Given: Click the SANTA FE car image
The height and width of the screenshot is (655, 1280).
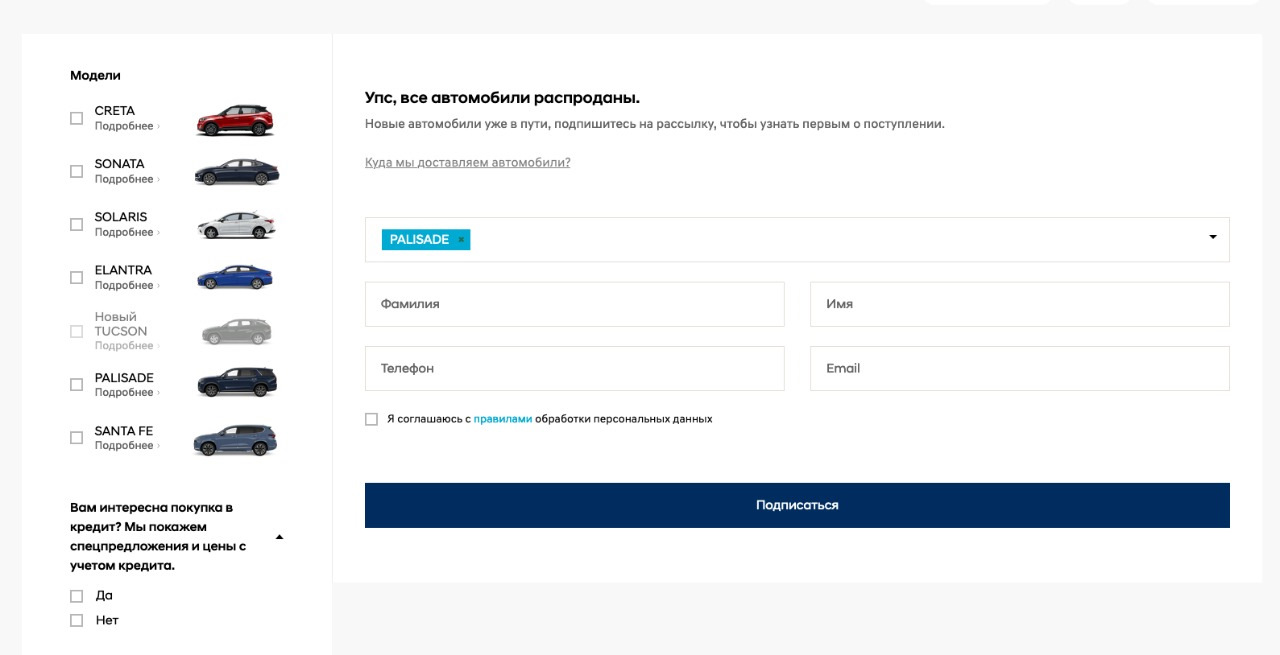Looking at the screenshot, I should pyautogui.click(x=235, y=440).
